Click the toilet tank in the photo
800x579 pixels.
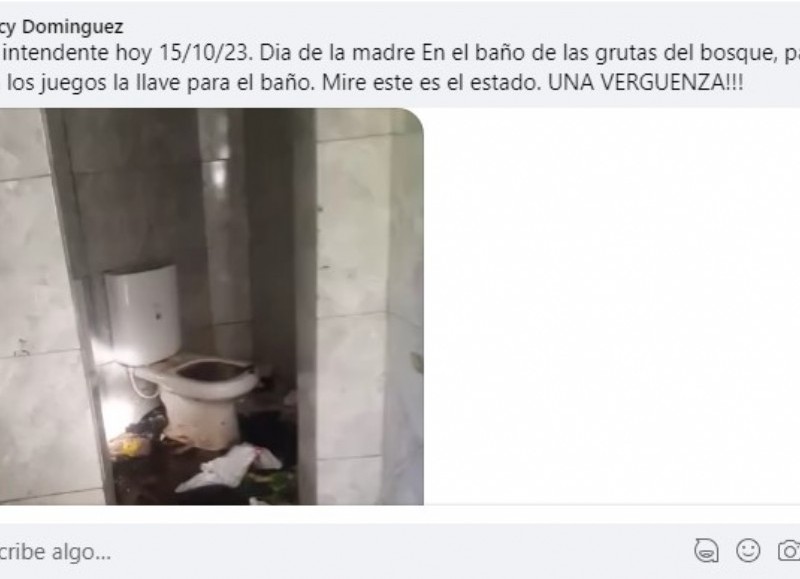[142, 314]
